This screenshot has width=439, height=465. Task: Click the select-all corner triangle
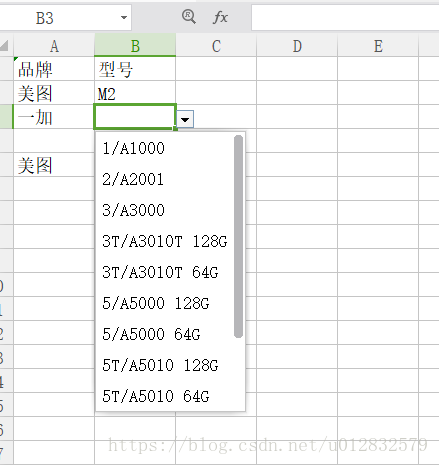click(5, 45)
